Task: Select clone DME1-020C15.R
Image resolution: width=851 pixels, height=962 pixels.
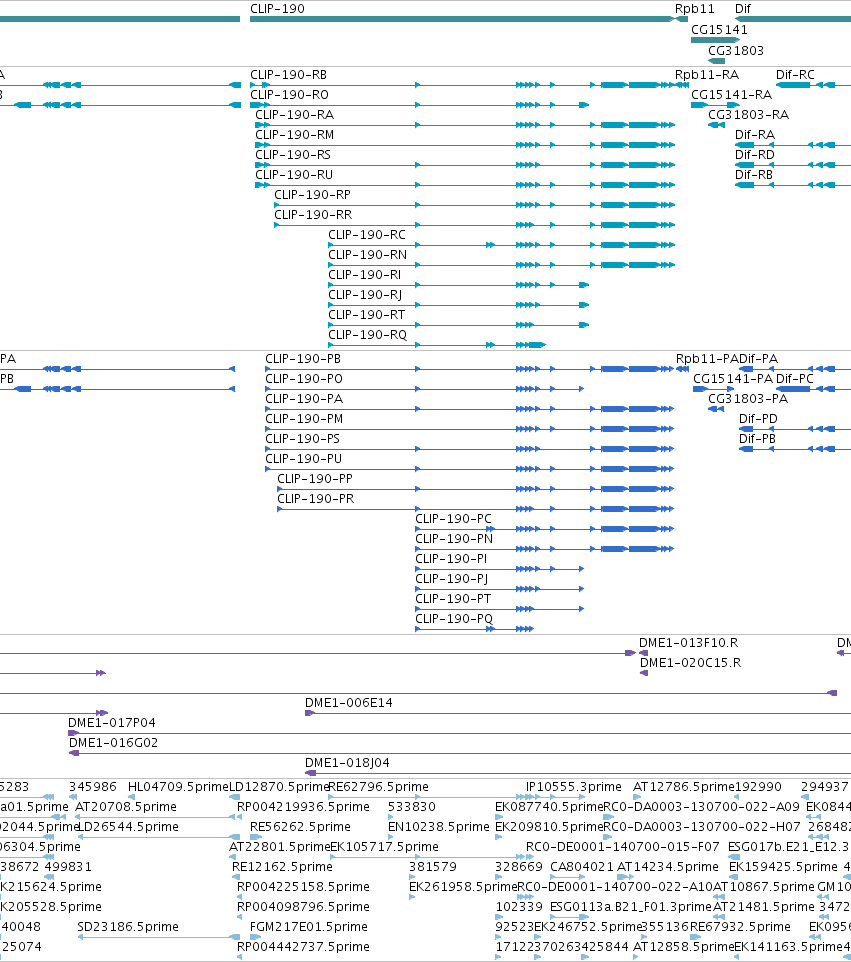Action: coord(690,663)
